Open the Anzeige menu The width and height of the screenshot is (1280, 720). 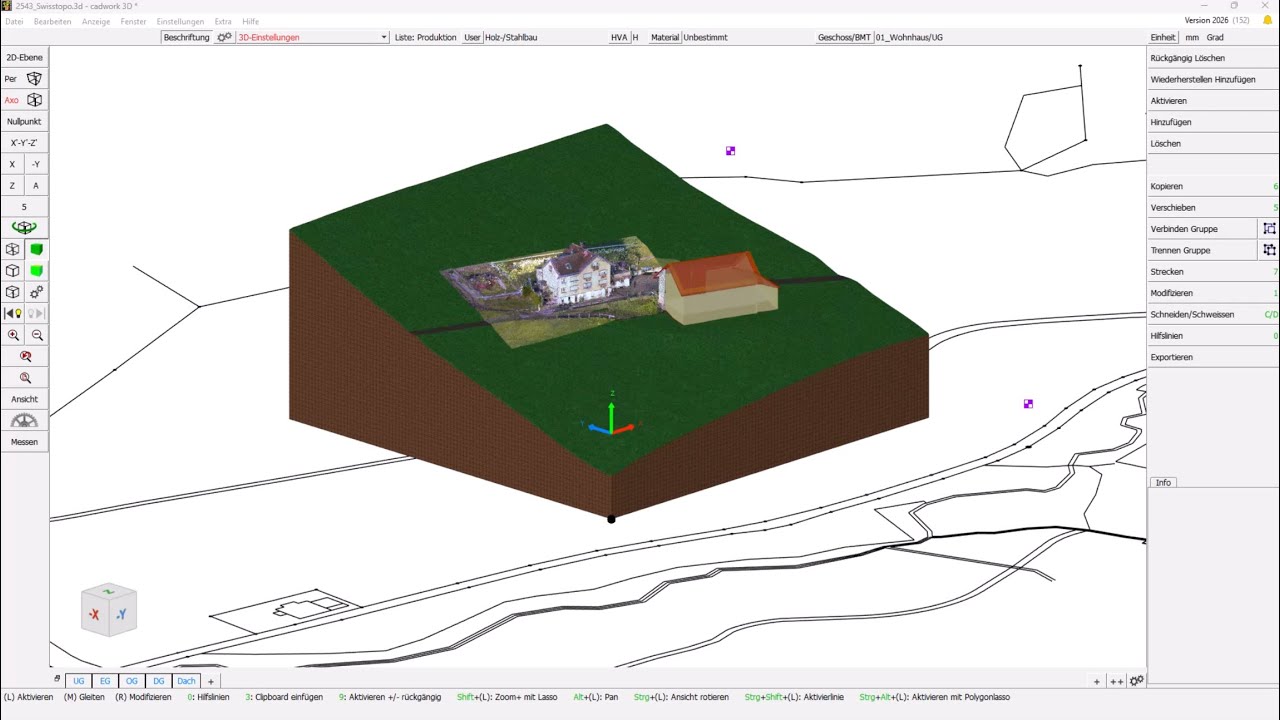coord(96,21)
